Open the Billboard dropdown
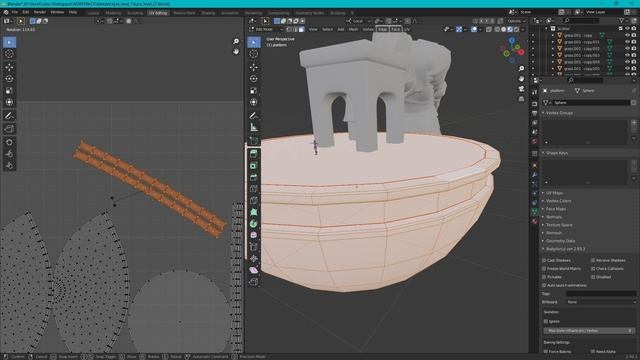This screenshot has height=360, width=640. tap(601, 302)
